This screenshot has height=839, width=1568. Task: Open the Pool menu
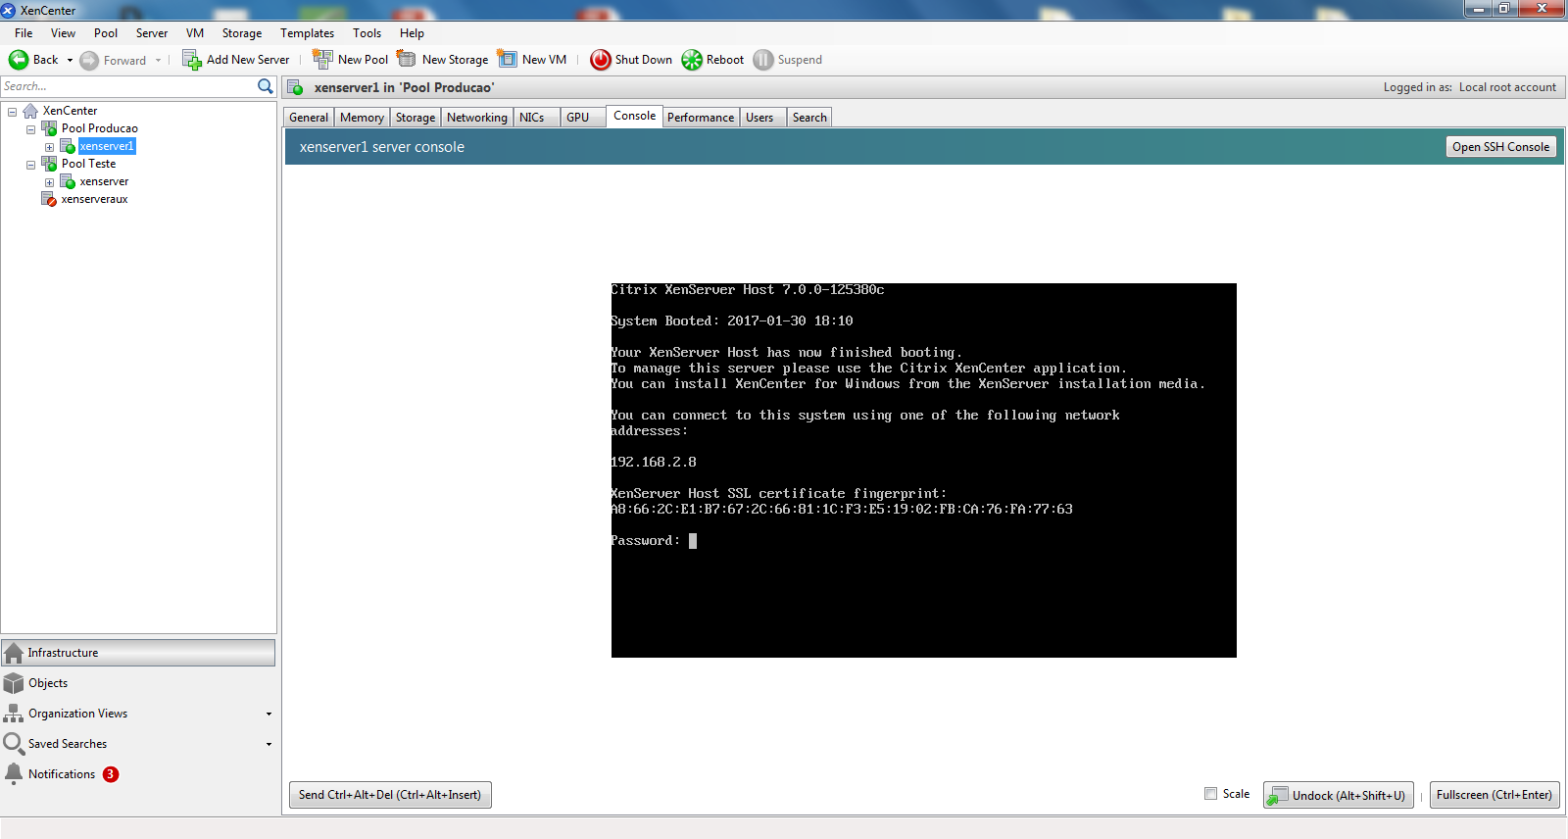(x=106, y=33)
